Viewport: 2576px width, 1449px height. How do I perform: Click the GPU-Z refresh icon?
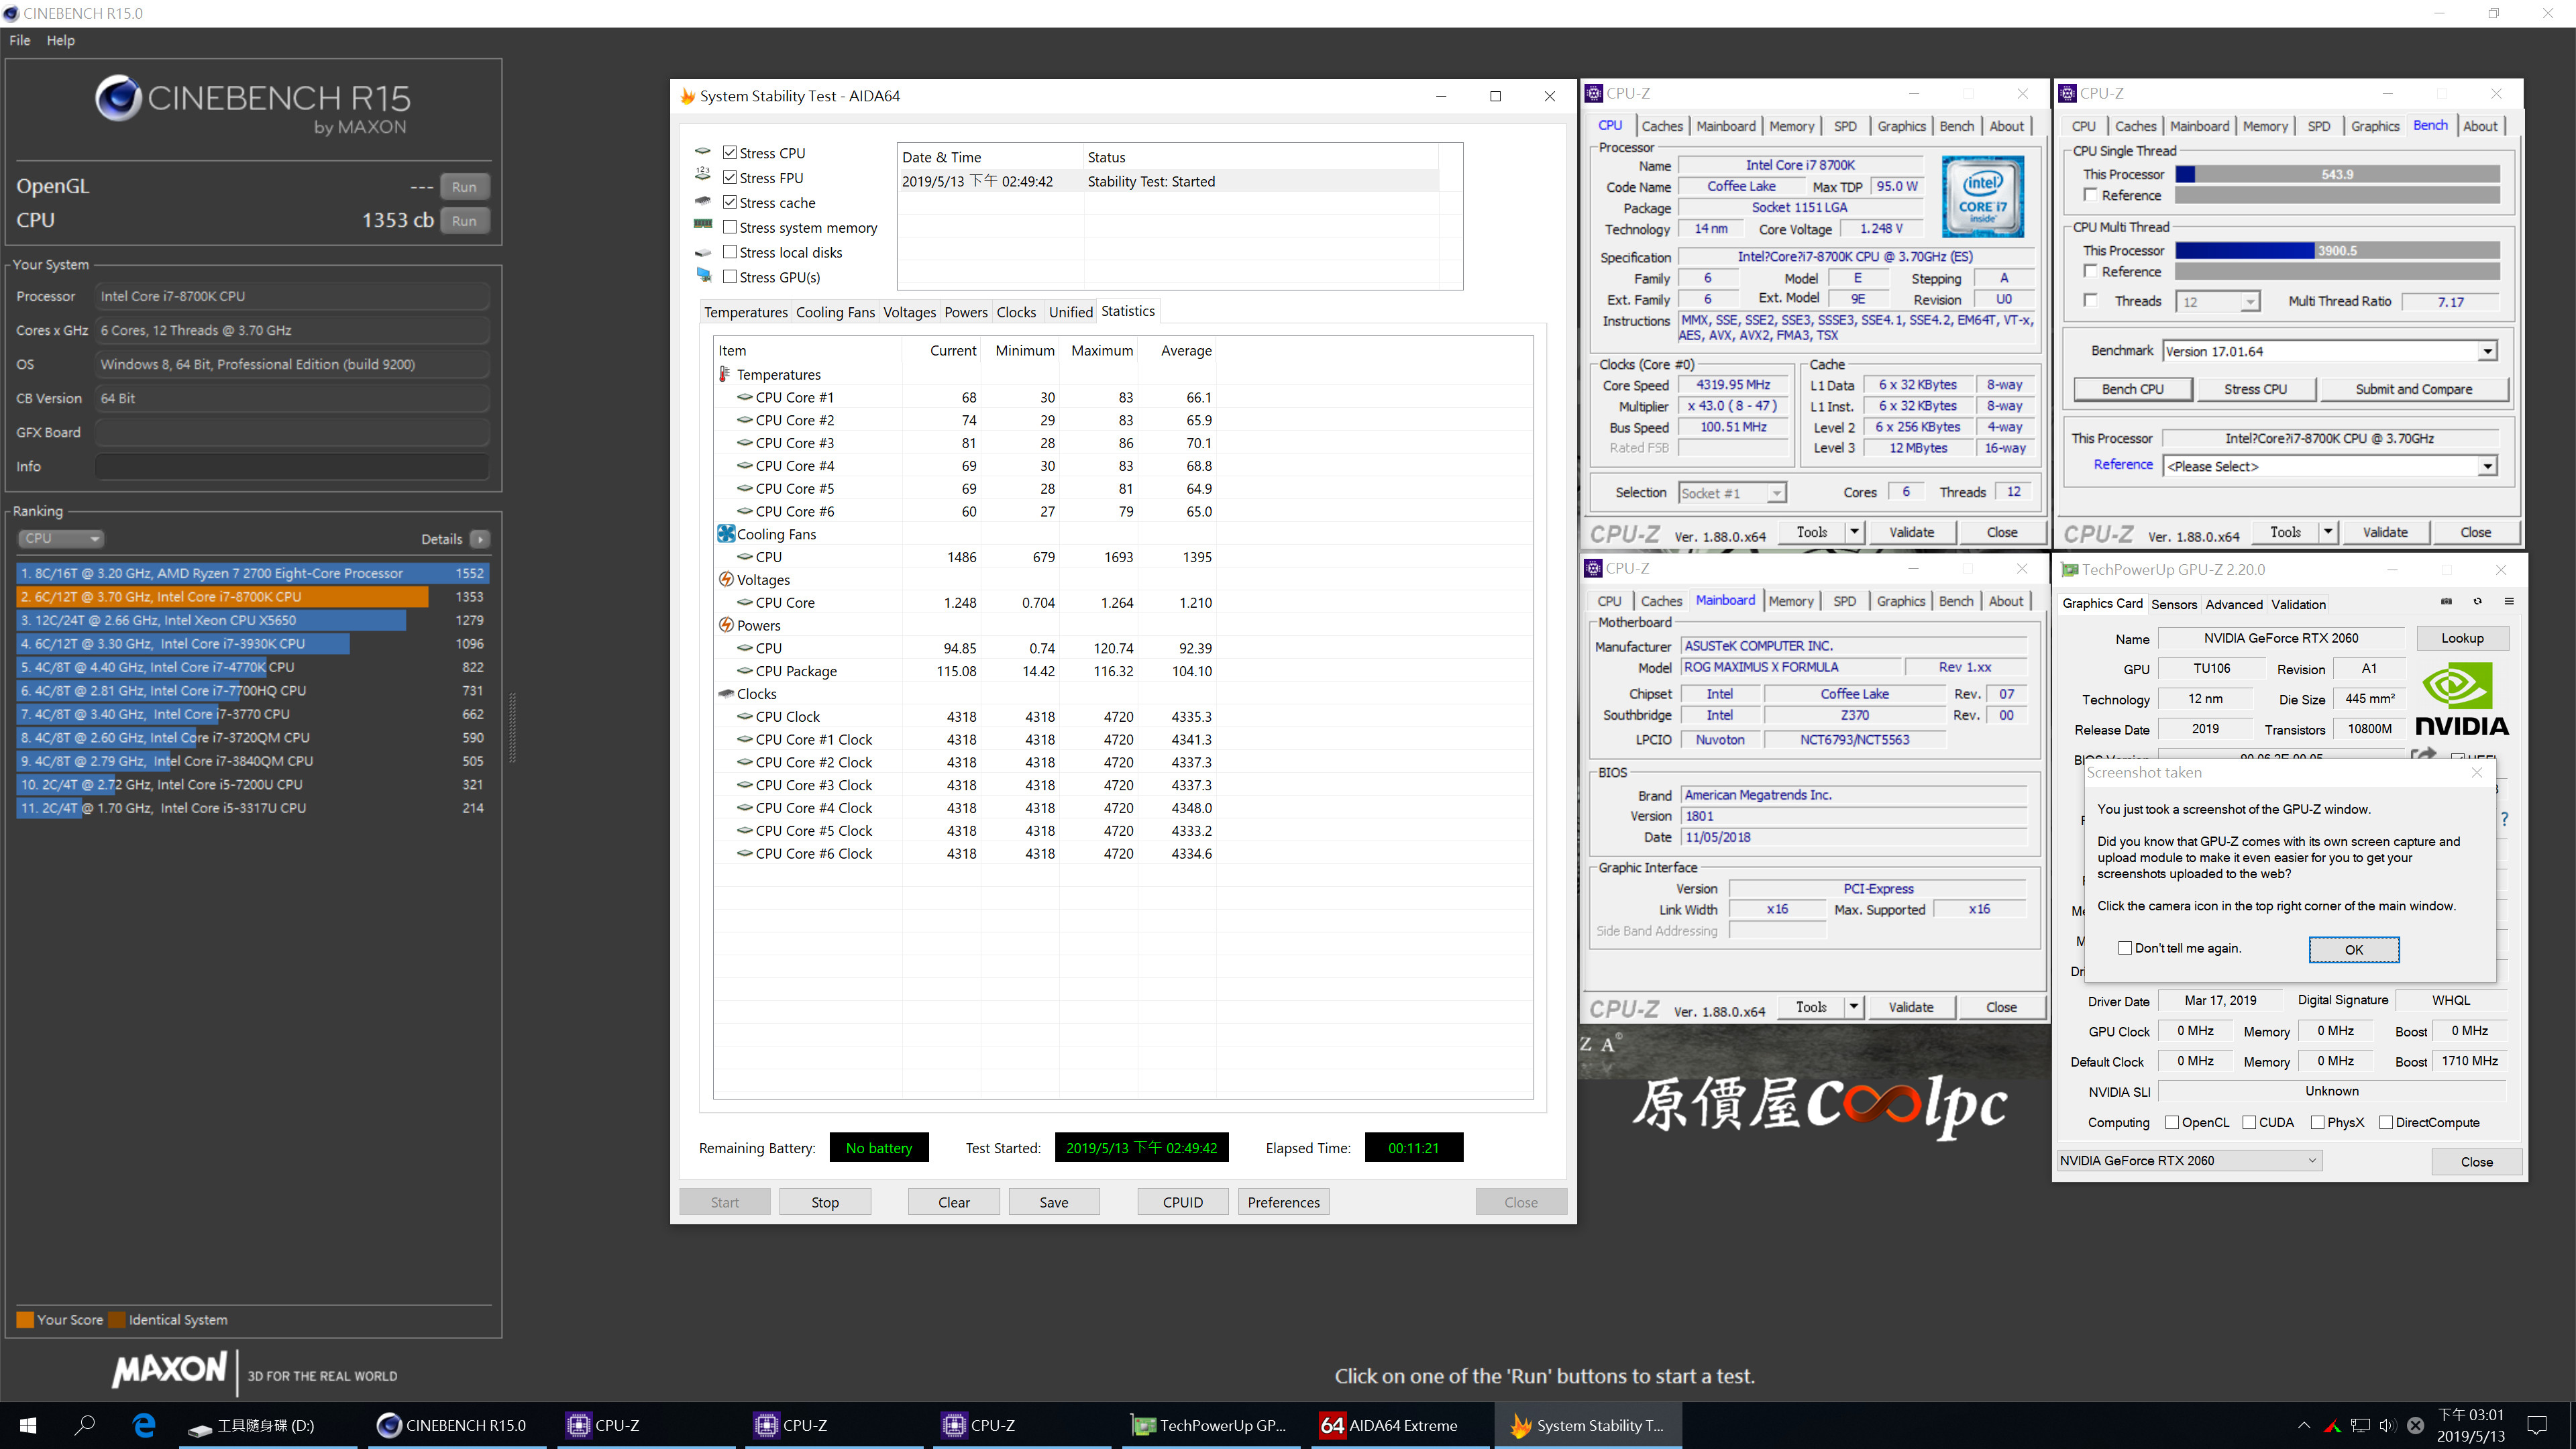[x=2477, y=602]
